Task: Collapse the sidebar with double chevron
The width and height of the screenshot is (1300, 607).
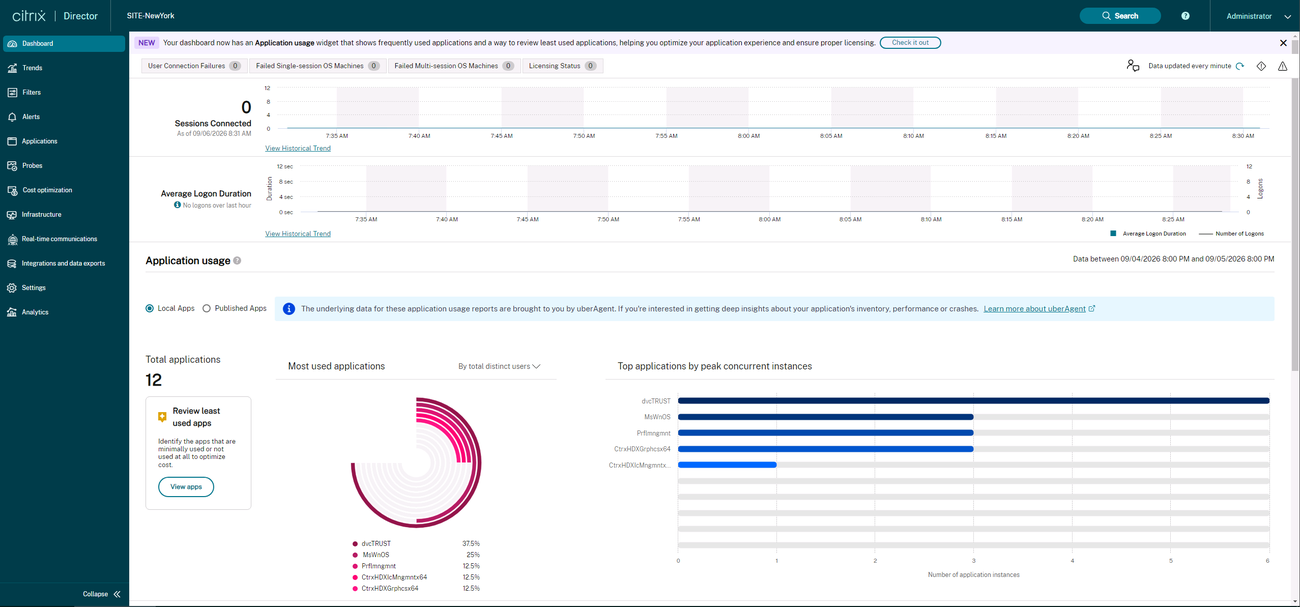Action: [x=117, y=594]
